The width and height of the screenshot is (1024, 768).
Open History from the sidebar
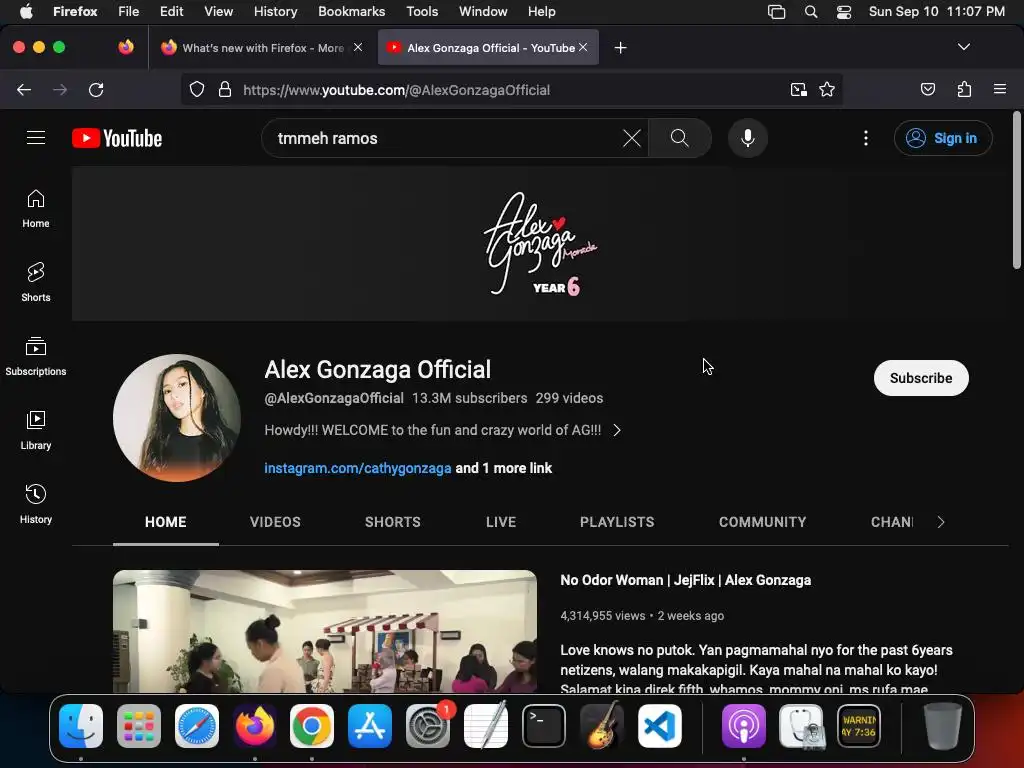point(36,504)
